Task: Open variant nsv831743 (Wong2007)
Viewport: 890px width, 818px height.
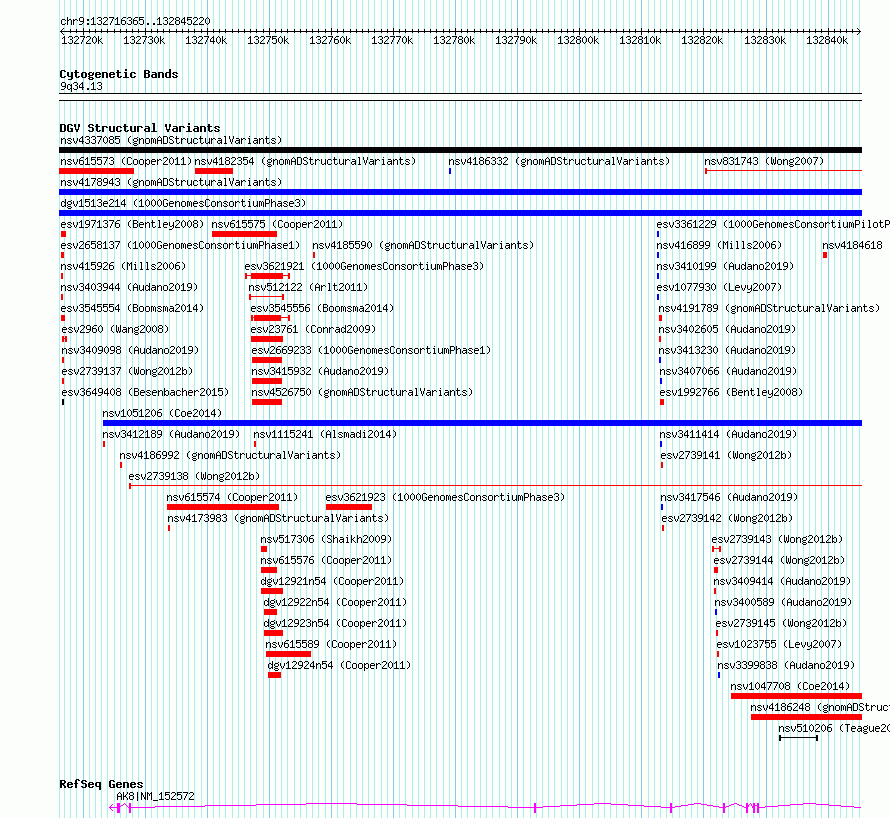Action: [x=764, y=161]
